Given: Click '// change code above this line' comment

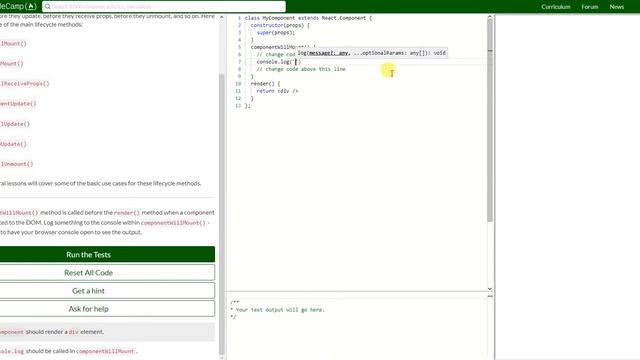Looking at the screenshot, I should coord(301,69).
